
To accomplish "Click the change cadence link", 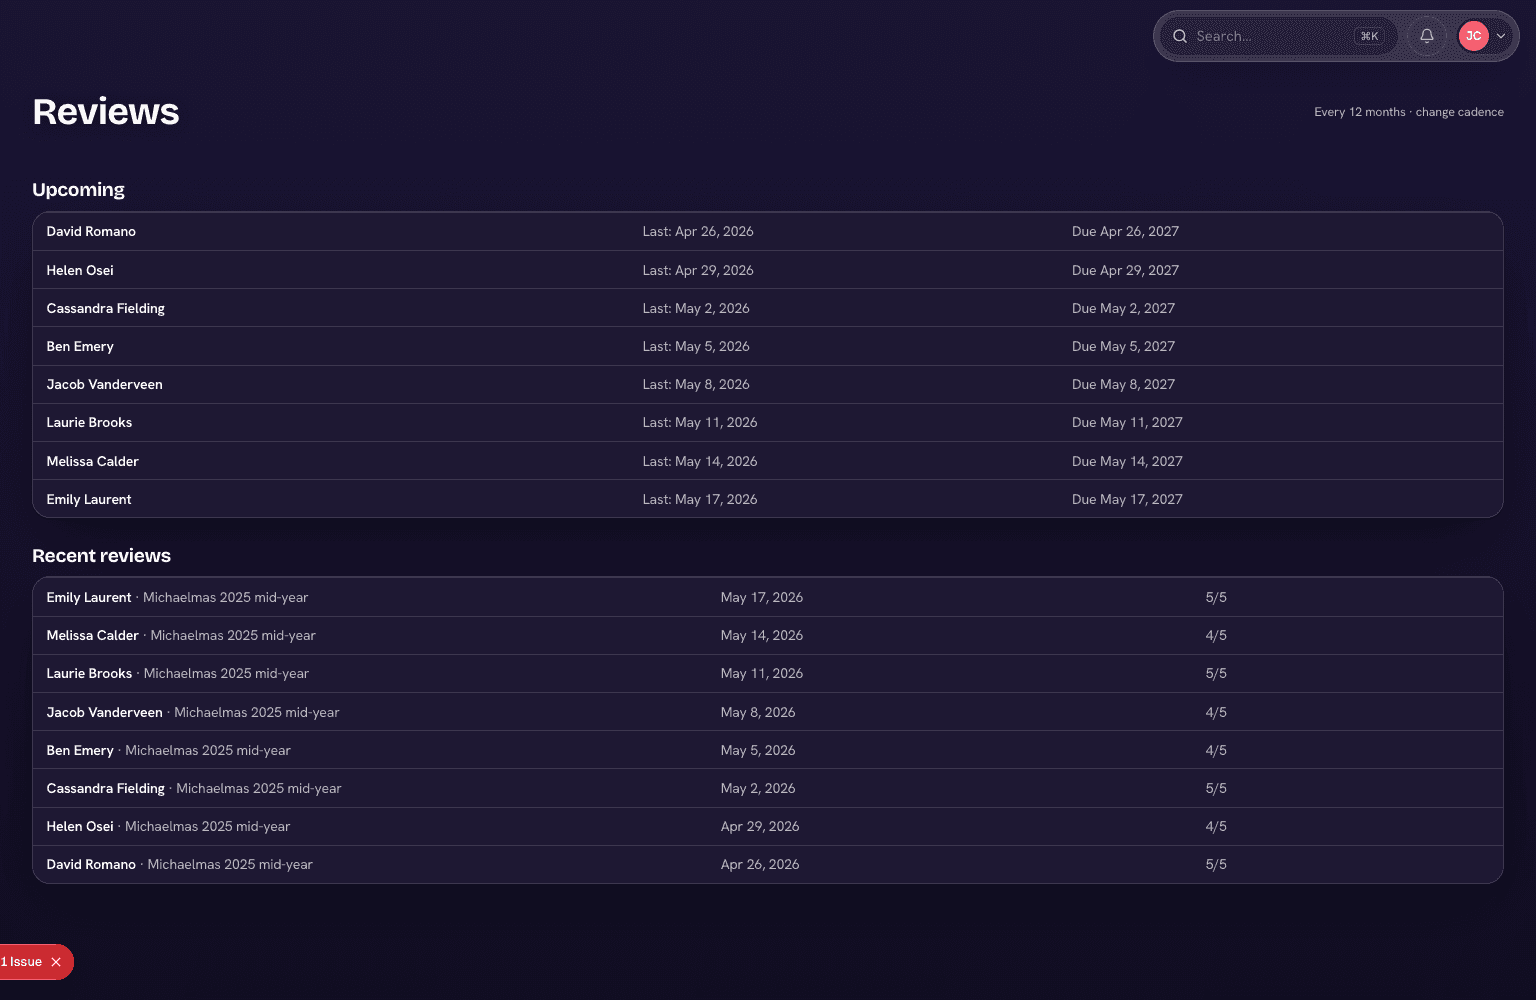I will pyautogui.click(x=1459, y=112).
